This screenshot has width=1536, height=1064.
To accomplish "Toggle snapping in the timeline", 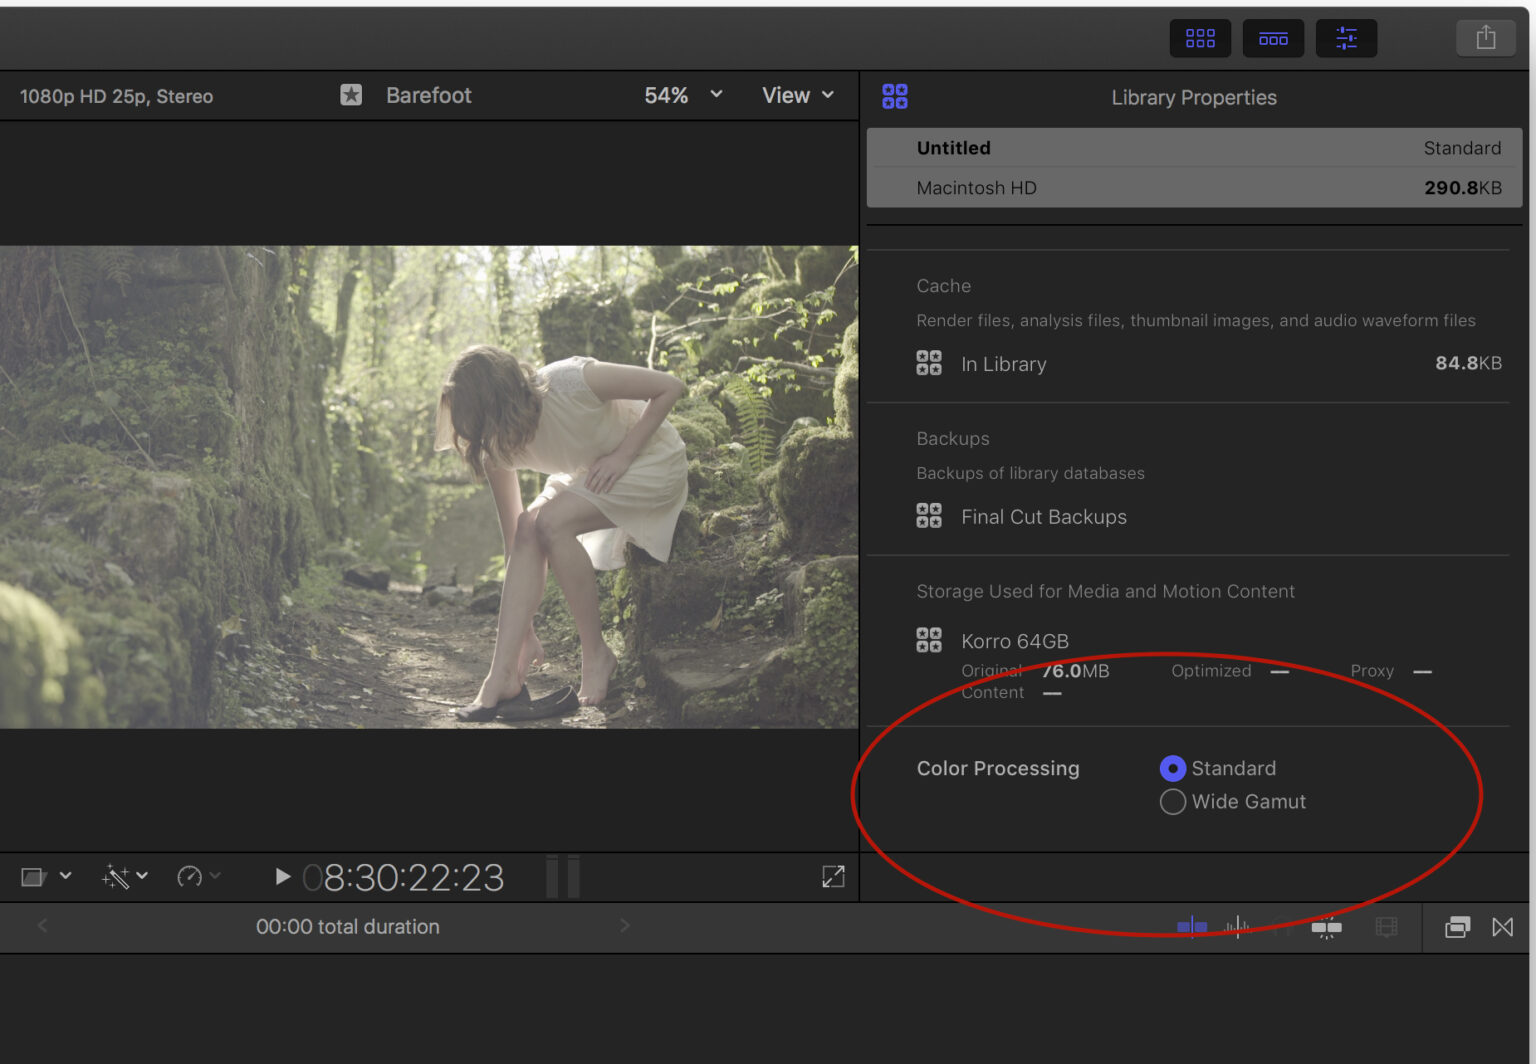I will click(1326, 927).
